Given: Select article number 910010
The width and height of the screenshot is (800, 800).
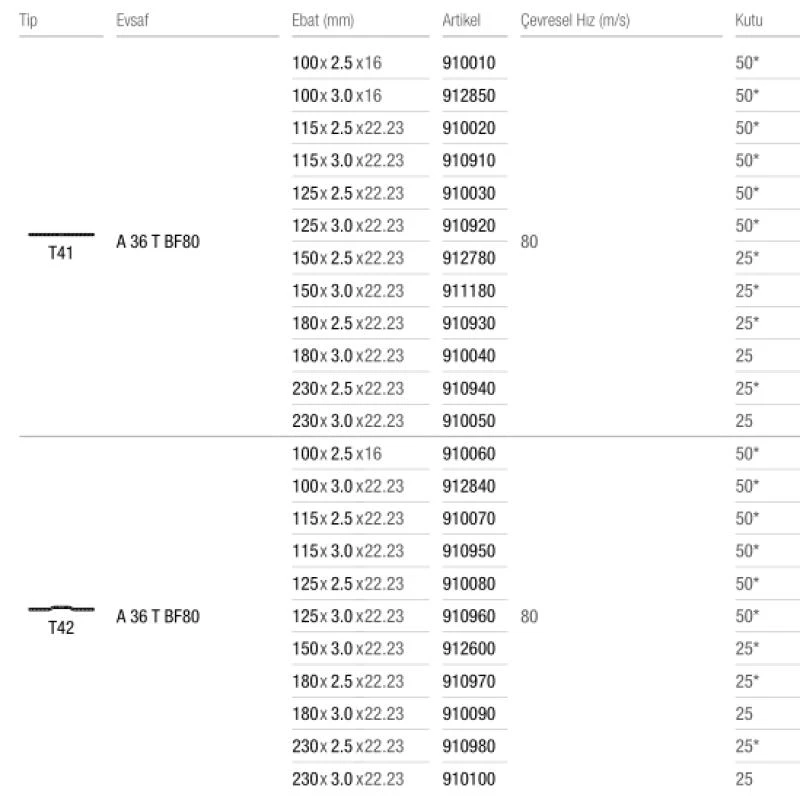Looking at the screenshot, I should [x=469, y=63].
